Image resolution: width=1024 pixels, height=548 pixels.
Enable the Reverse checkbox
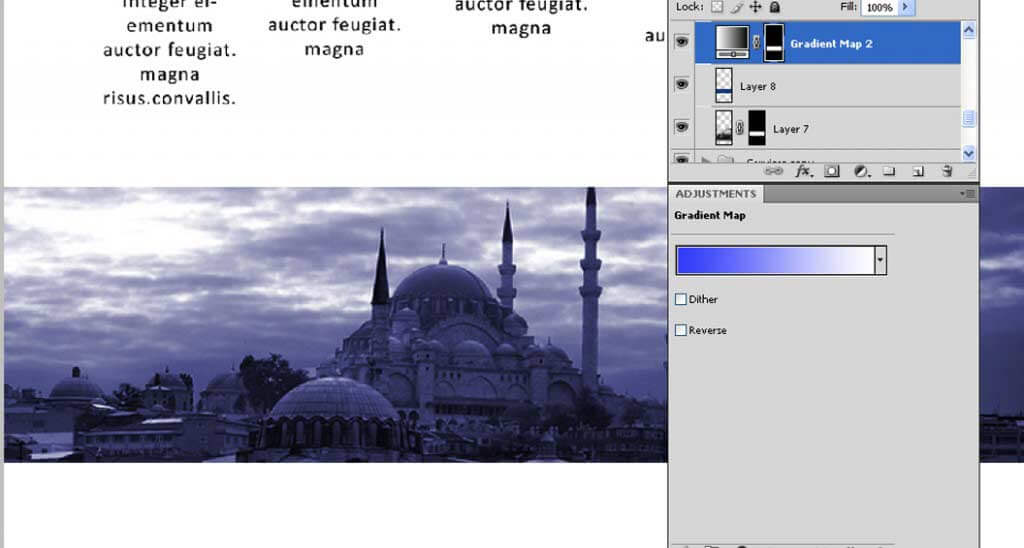[680, 330]
